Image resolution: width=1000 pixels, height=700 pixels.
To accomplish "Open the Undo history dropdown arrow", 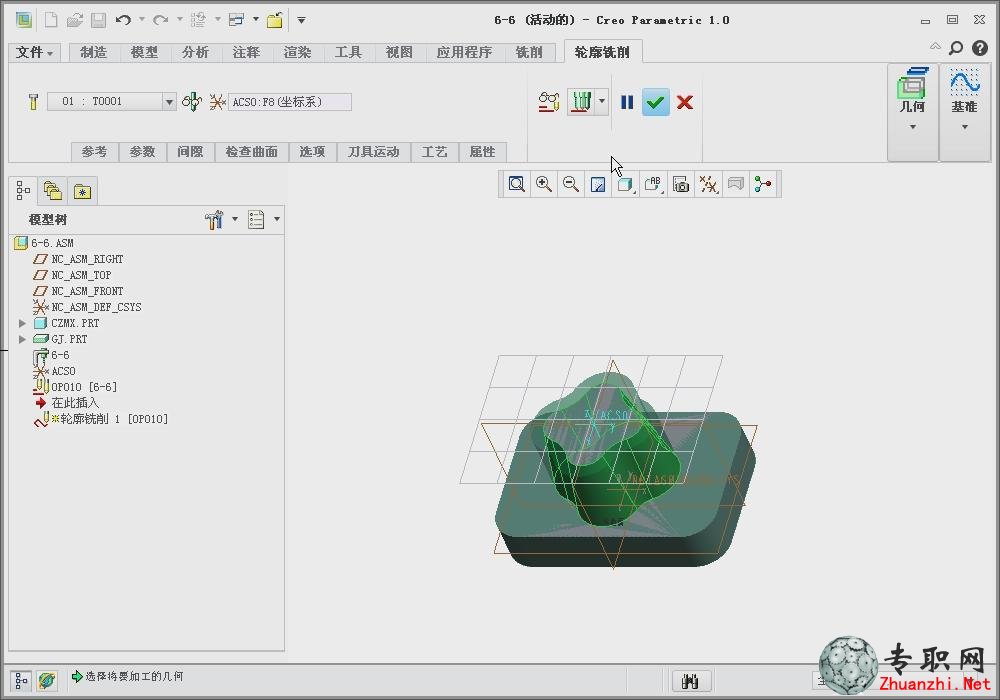I will click(142, 20).
